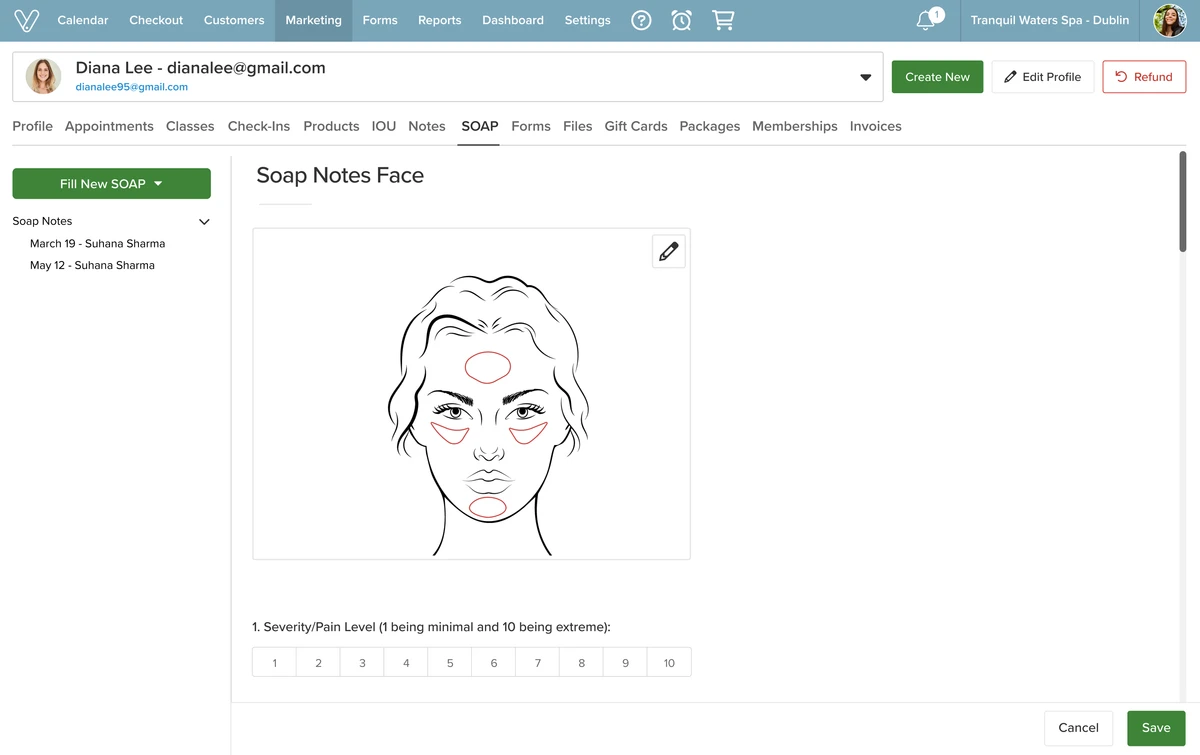1200x755 pixels.
Task: Click the Cancel button
Action: point(1078,728)
